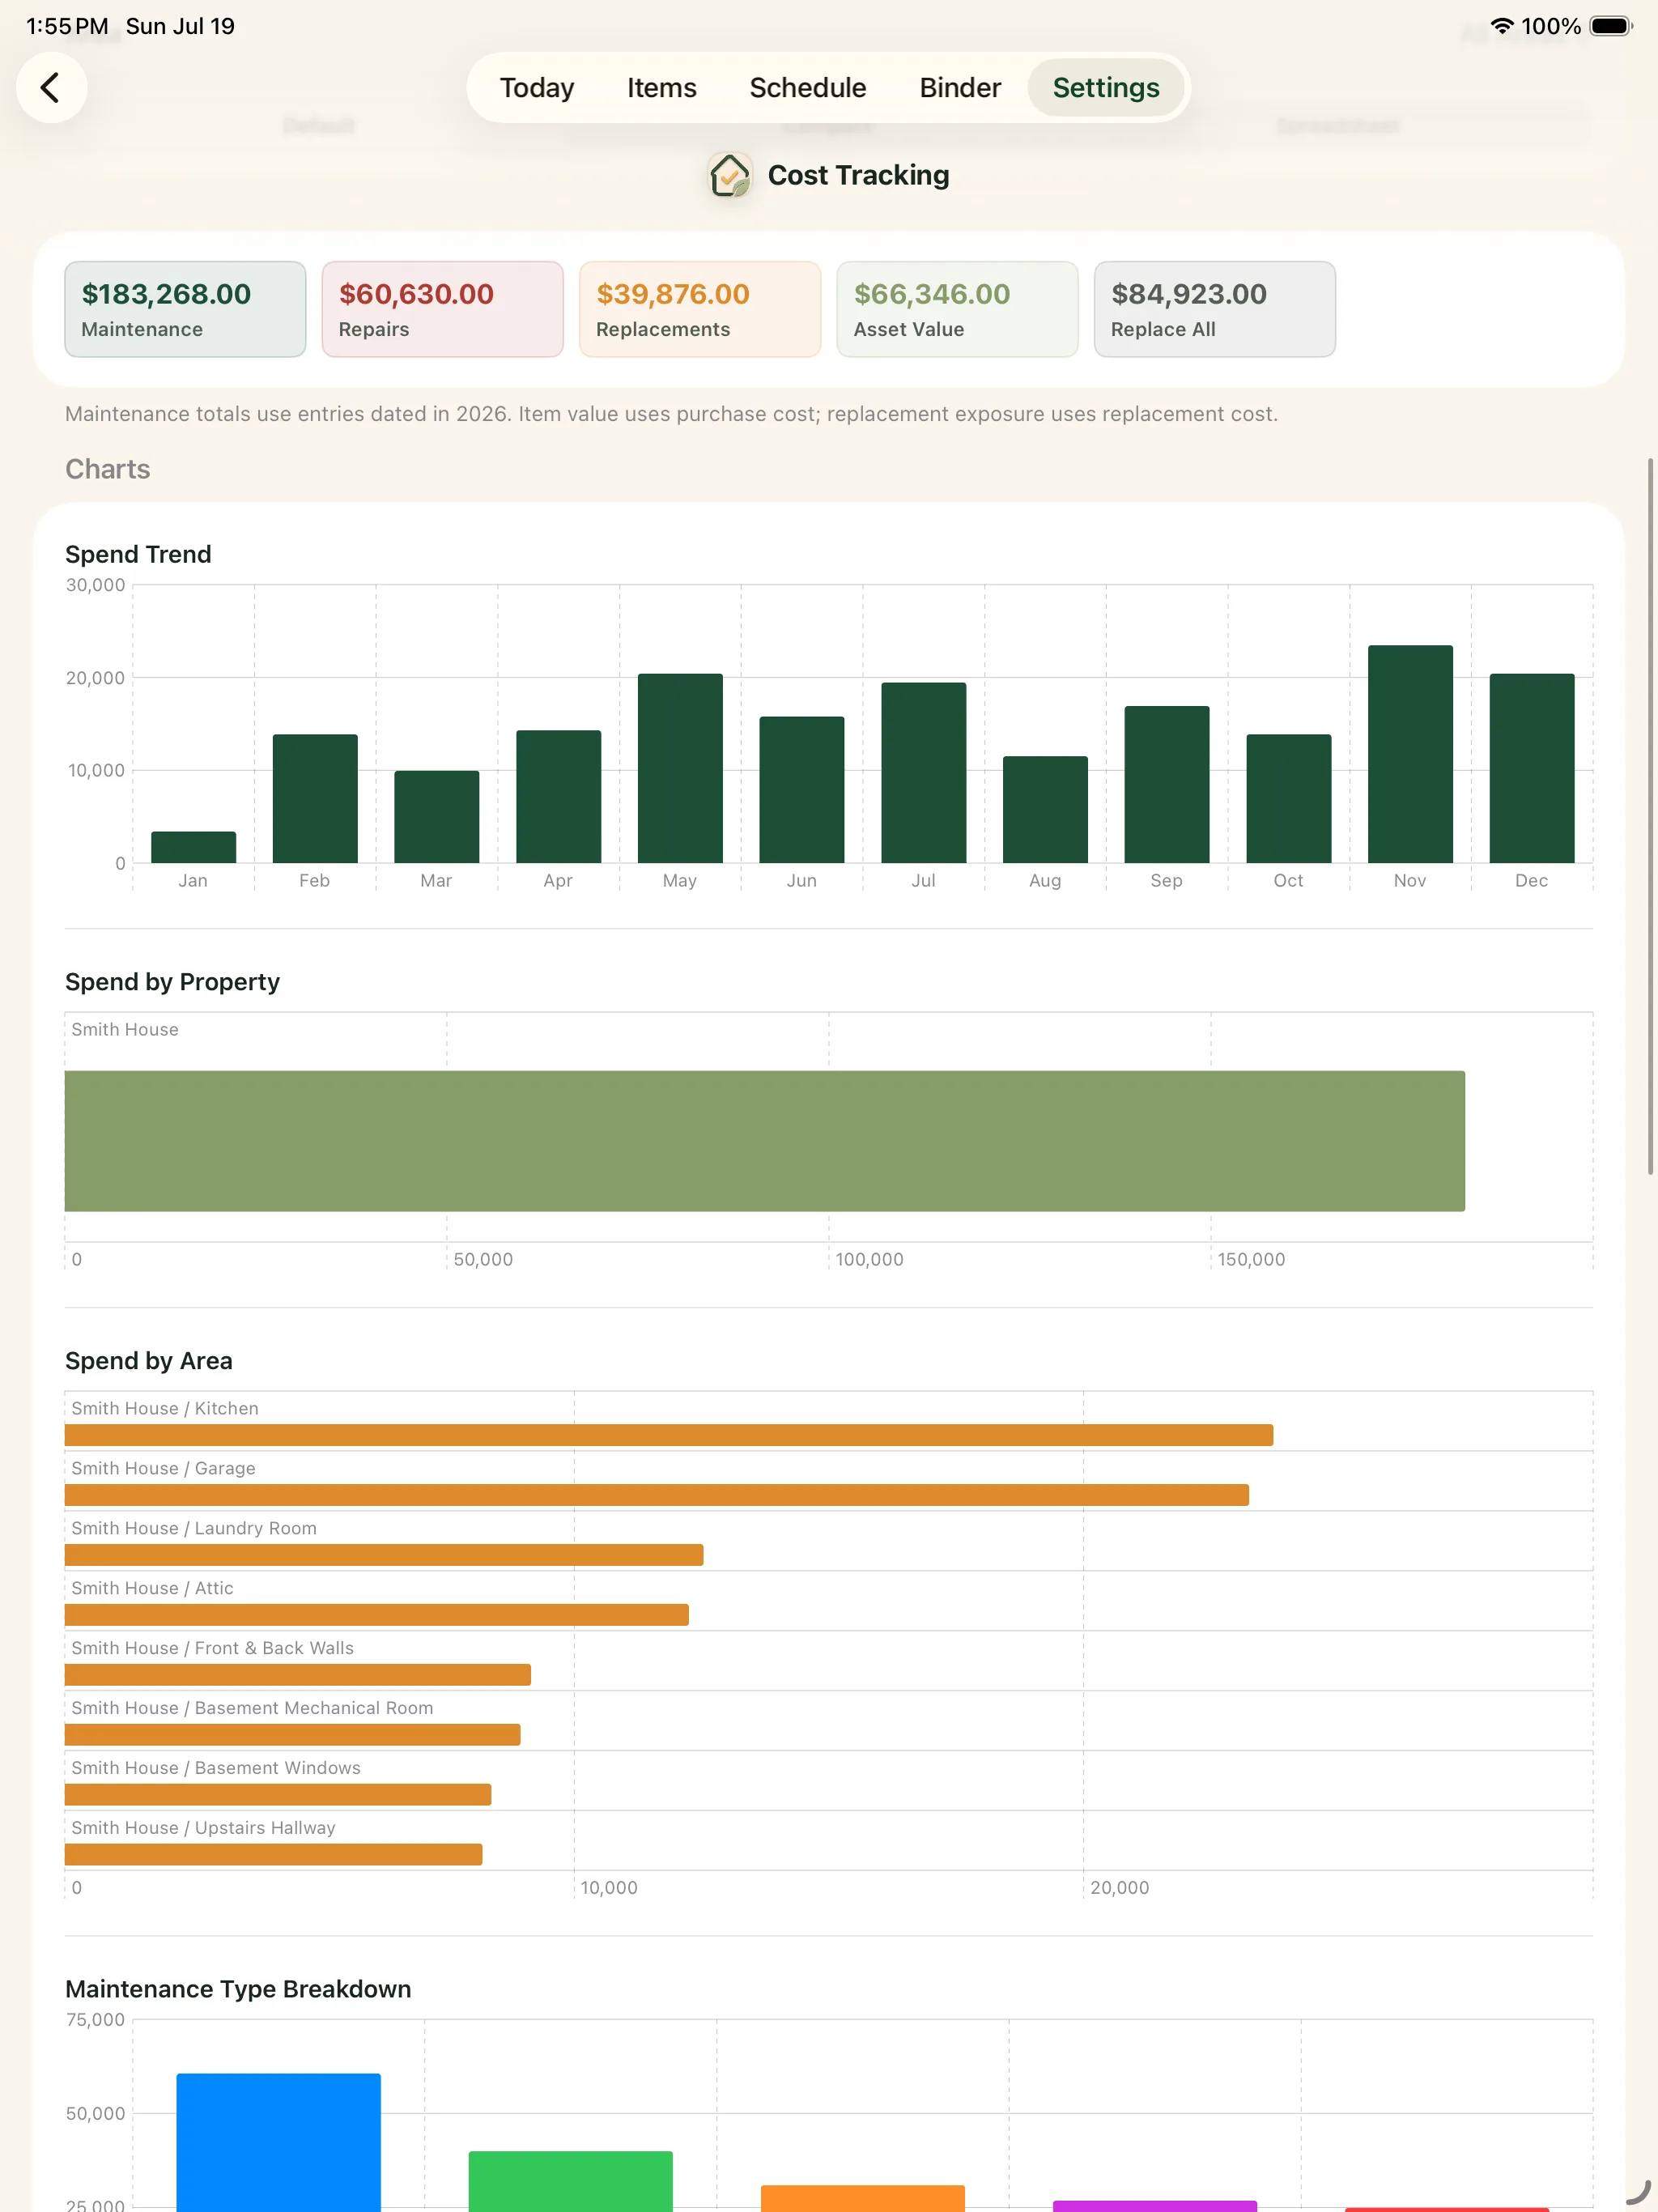The width and height of the screenshot is (1658, 2212).
Task: Click the 'Smith House / Laundry Room' label
Action: (x=194, y=1528)
